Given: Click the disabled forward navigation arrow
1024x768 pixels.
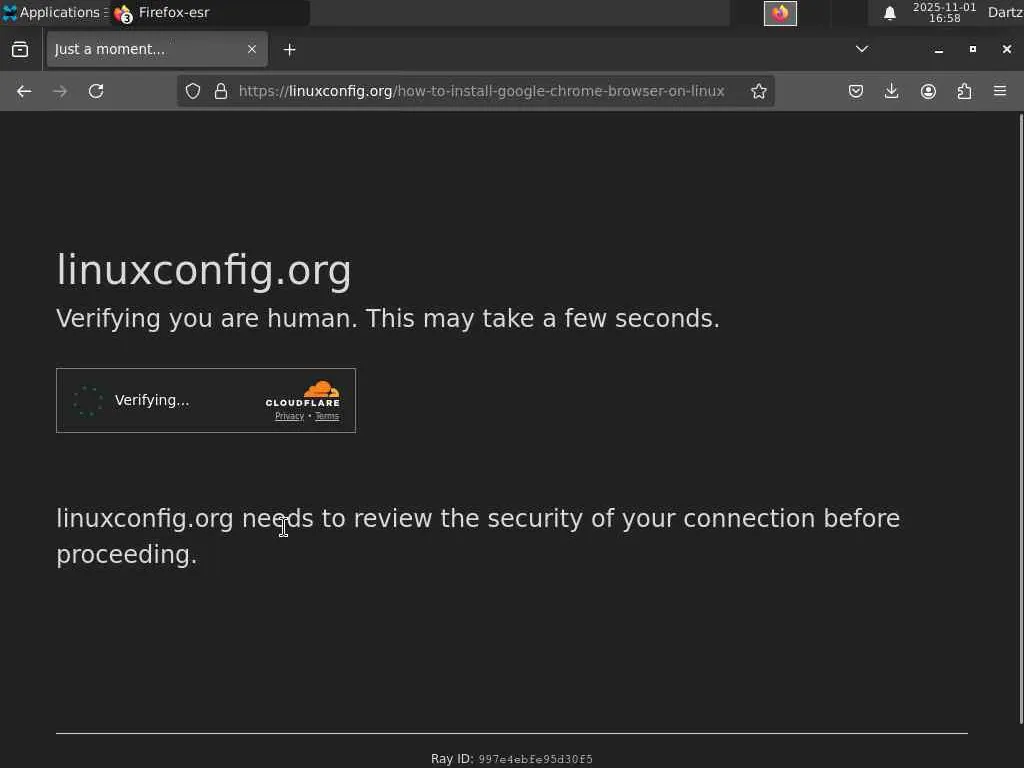Looking at the screenshot, I should [x=60, y=91].
